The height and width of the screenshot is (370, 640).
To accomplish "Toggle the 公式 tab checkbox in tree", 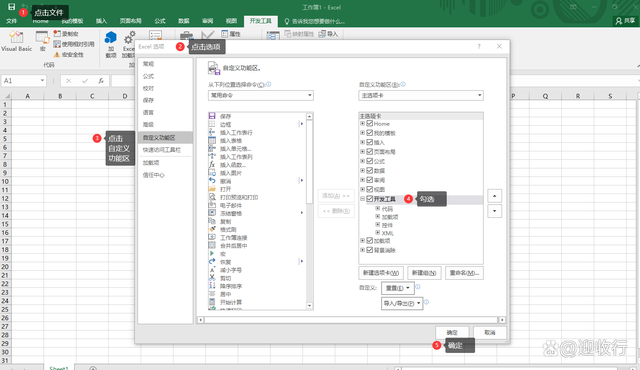I will pyautogui.click(x=369, y=161).
